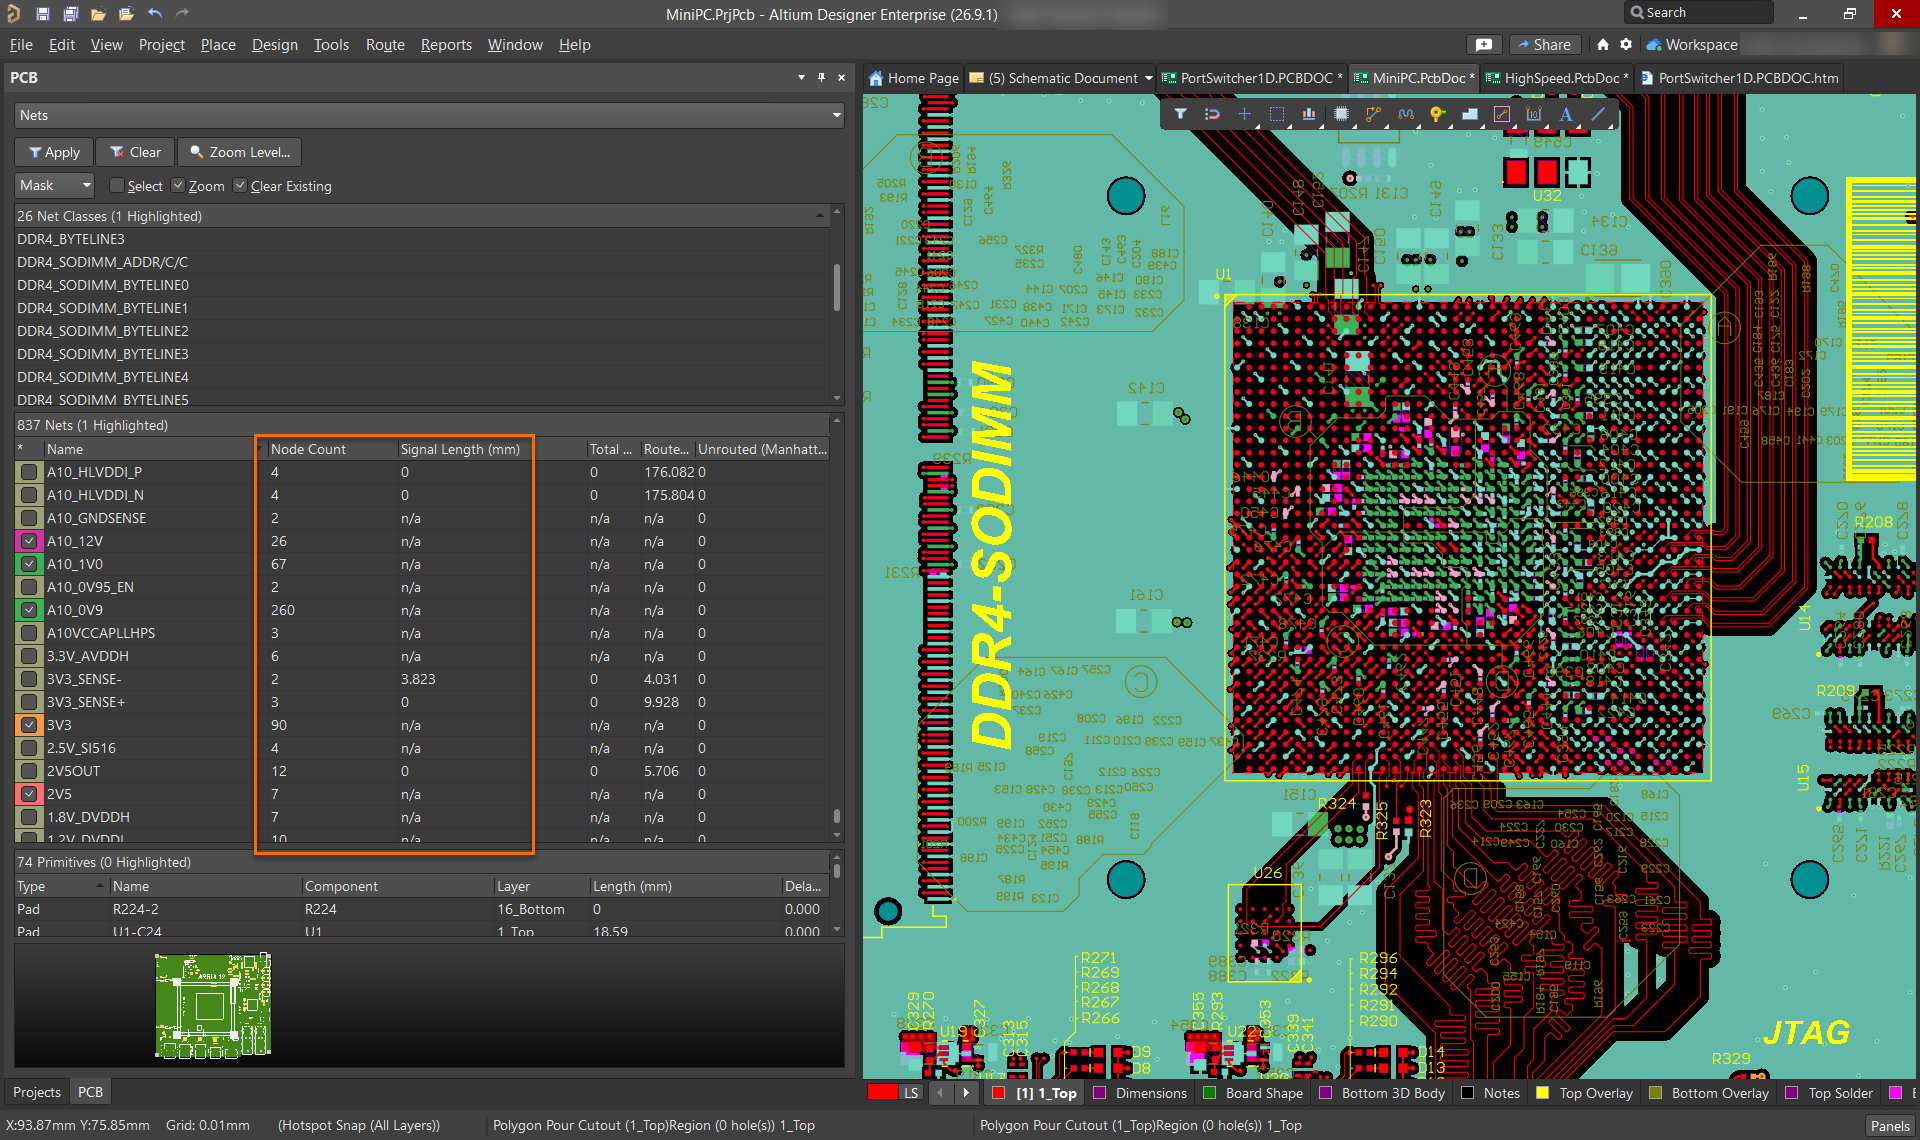
Task: Open the snapping magnet tool
Action: (1212, 114)
